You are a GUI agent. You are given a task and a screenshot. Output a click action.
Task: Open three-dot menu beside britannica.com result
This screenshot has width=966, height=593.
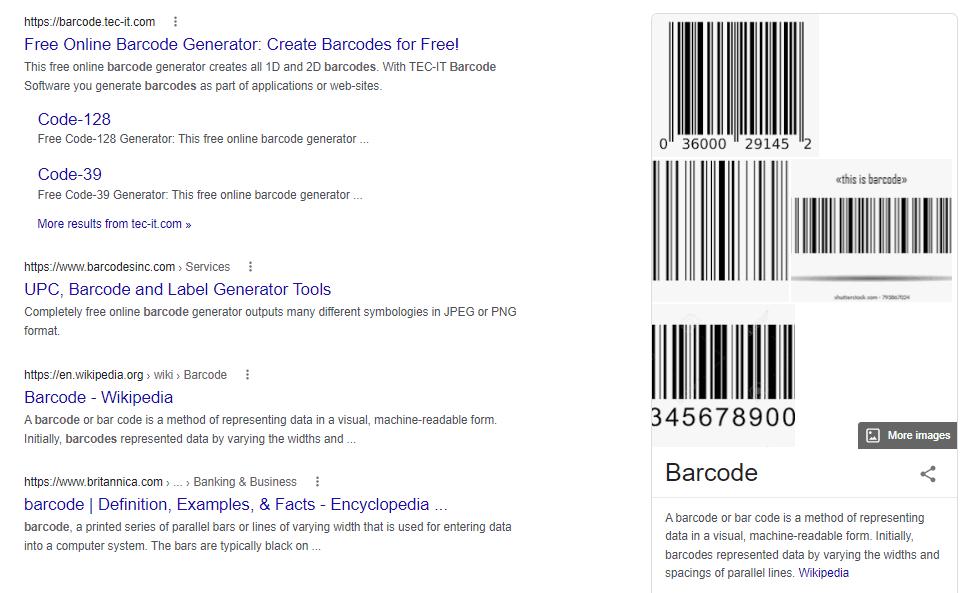point(317,482)
